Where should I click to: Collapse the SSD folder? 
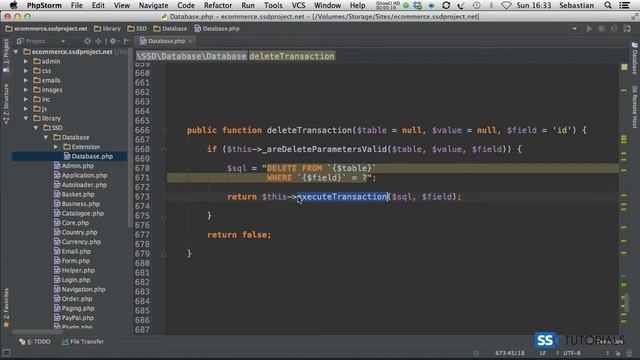click(36, 128)
